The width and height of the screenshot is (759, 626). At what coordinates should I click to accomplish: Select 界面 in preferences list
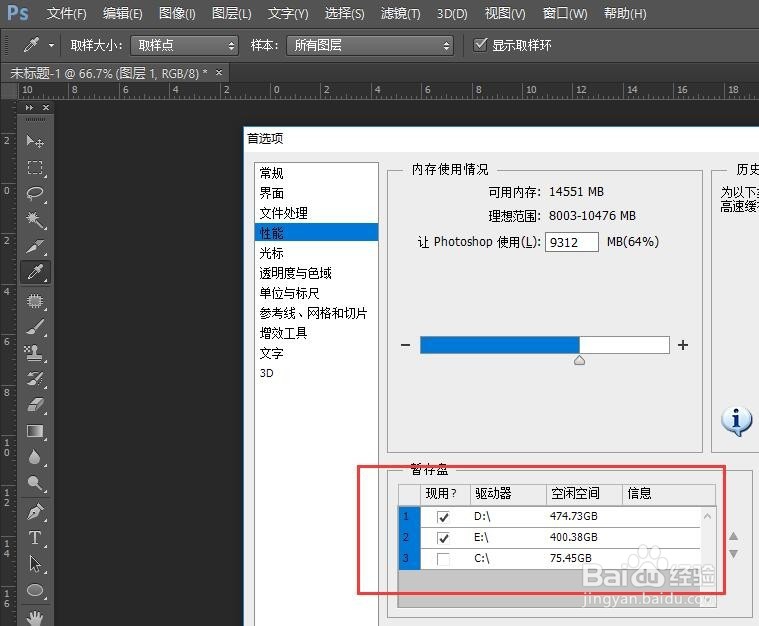(x=316, y=193)
